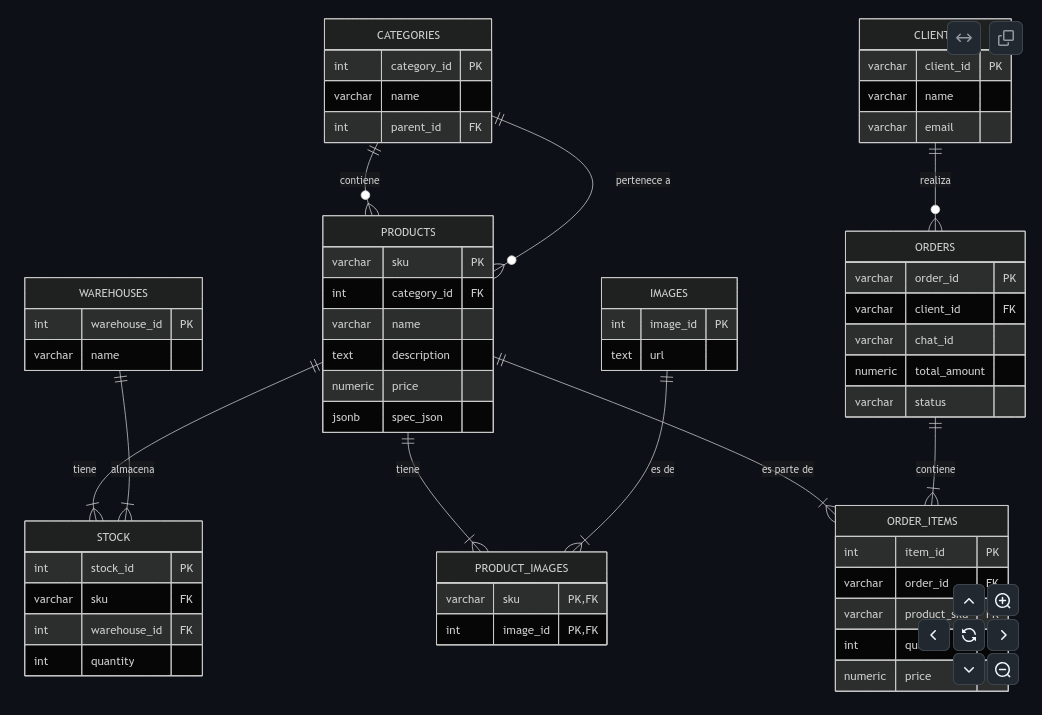Screen dimensions: 1042x715
Task: Select spec_json field in PRODUCTS
Action: (x=408, y=417)
